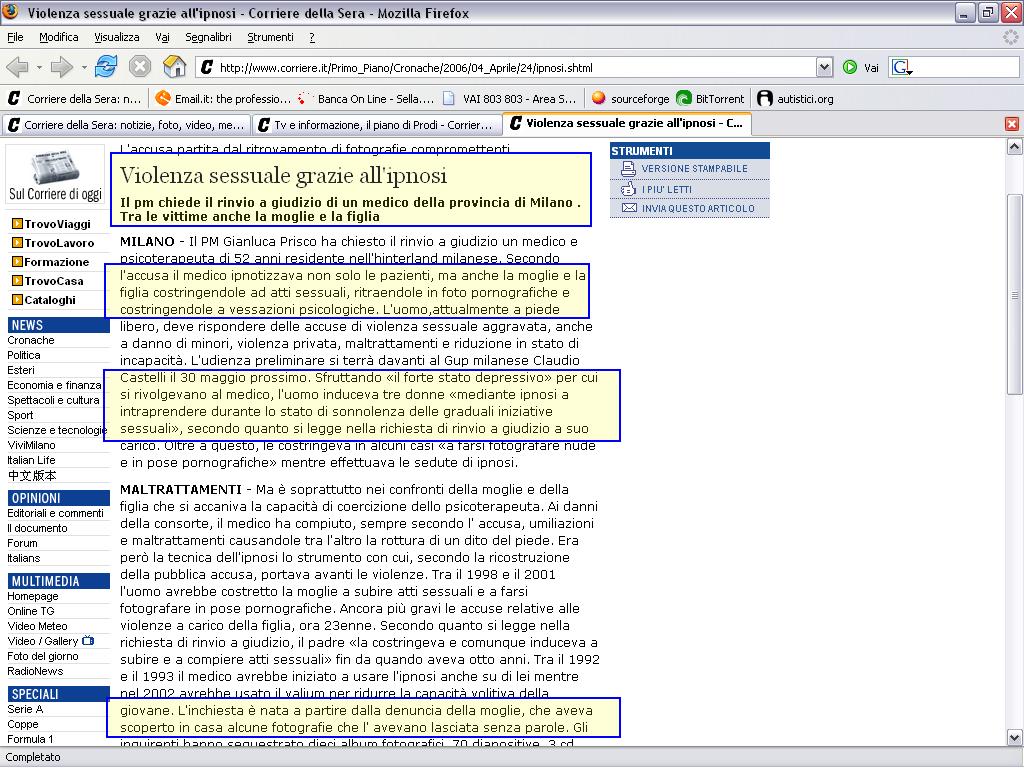Click the Formazione orange arrow icon
Viewport: 1024px width, 768px height.
(18, 262)
